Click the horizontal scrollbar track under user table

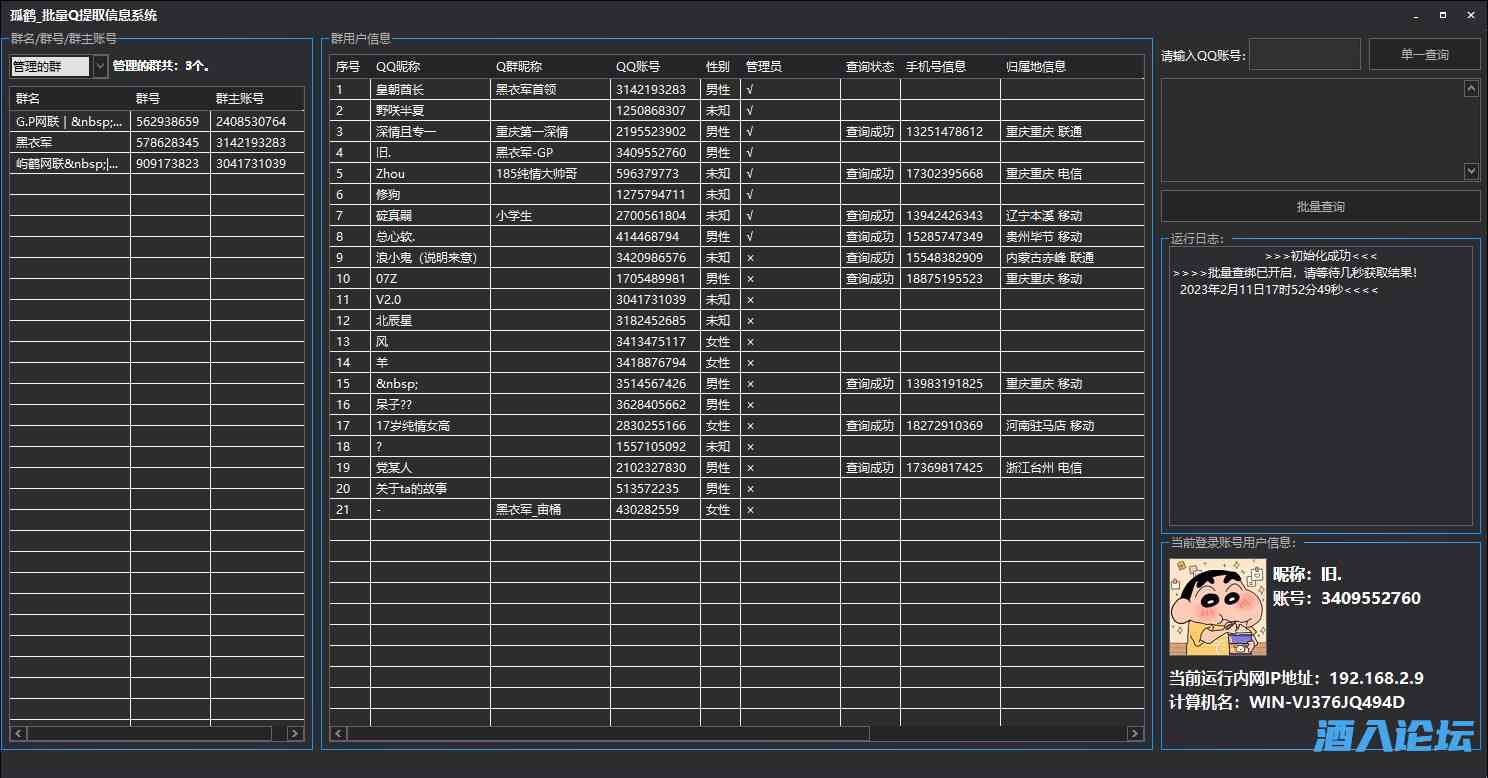[x=1000, y=734]
